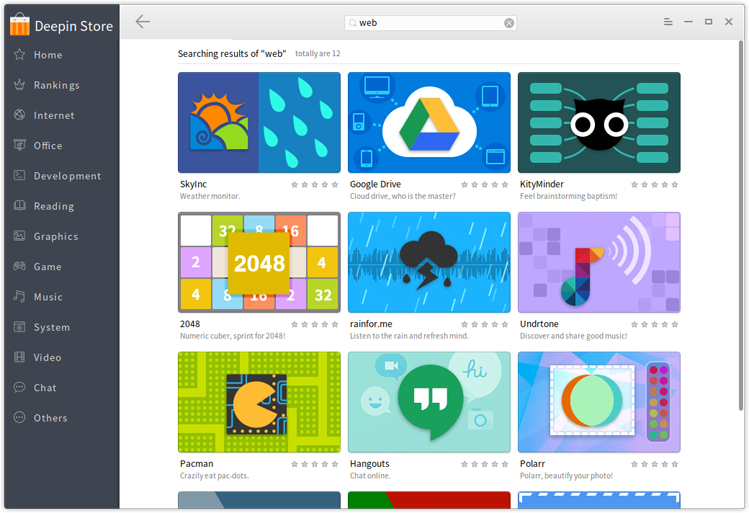Rate SkyInc using its star rating
Viewport: 749px width, 513px height.
click(315, 184)
